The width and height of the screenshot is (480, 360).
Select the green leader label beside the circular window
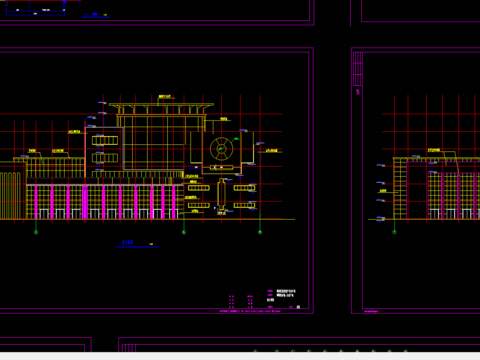click(236, 139)
